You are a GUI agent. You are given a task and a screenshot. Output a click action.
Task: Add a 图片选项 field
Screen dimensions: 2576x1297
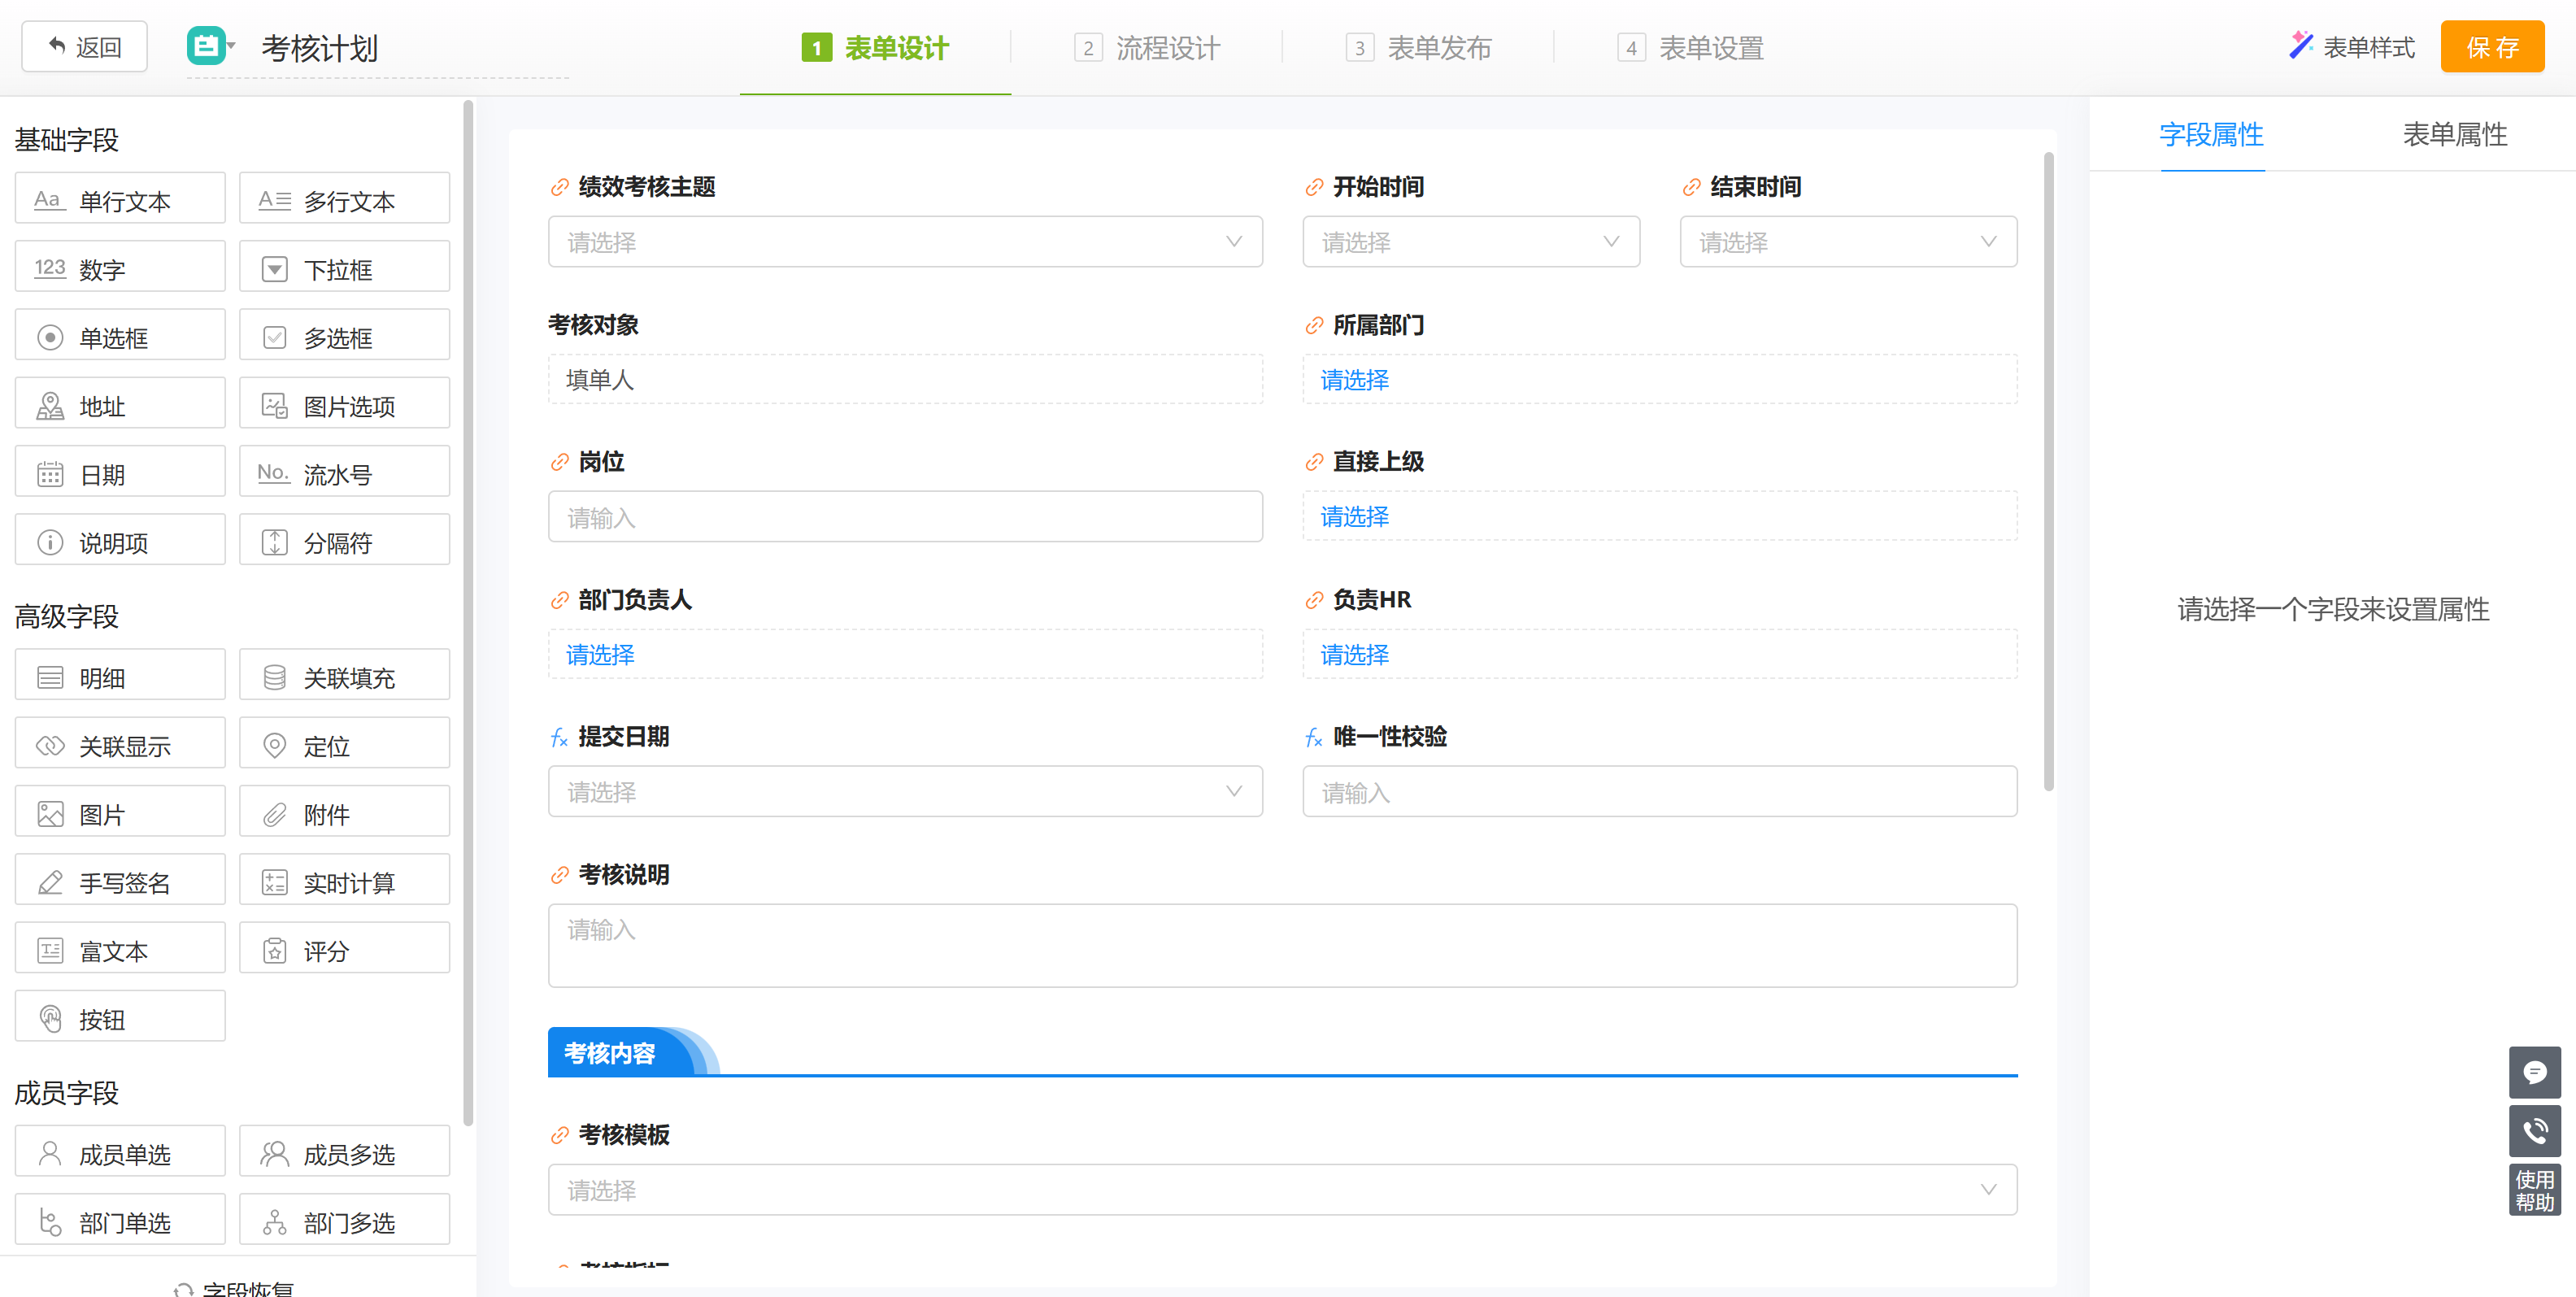point(344,405)
